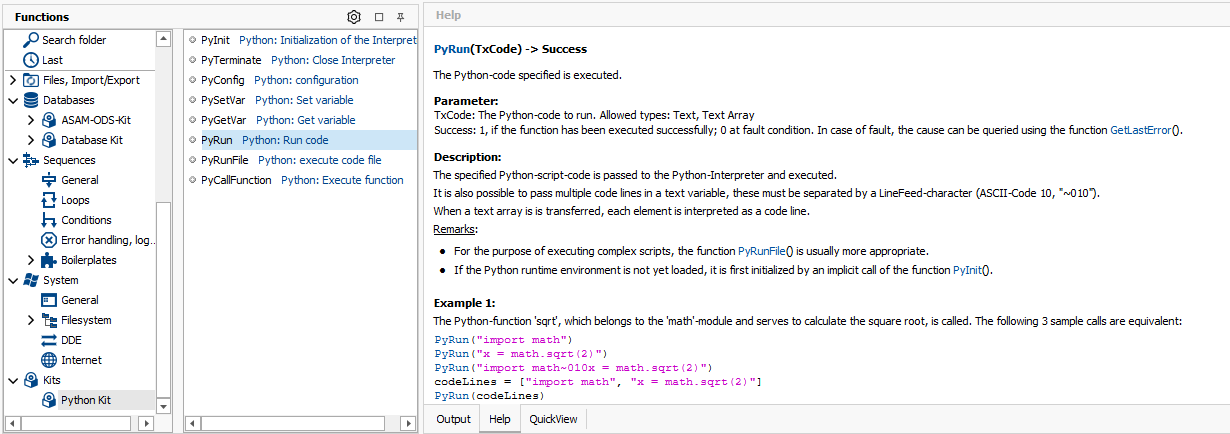Click the Error handling icon
The height and width of the screenshot is (434, 1230).
pos(49,240)
